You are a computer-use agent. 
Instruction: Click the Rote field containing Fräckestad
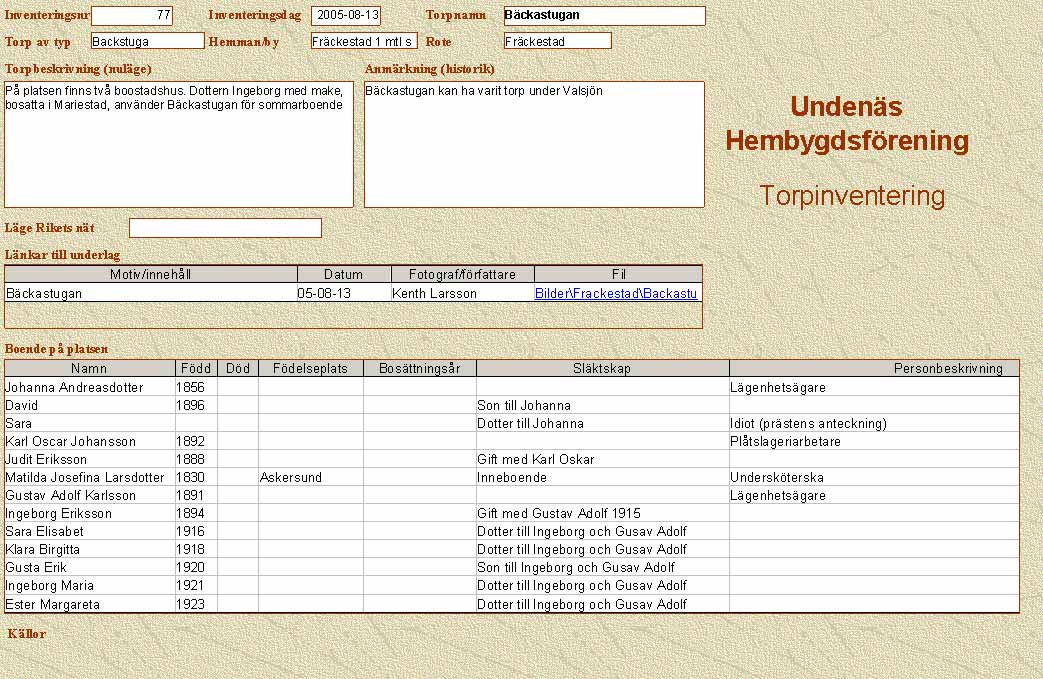coord(557,41)
